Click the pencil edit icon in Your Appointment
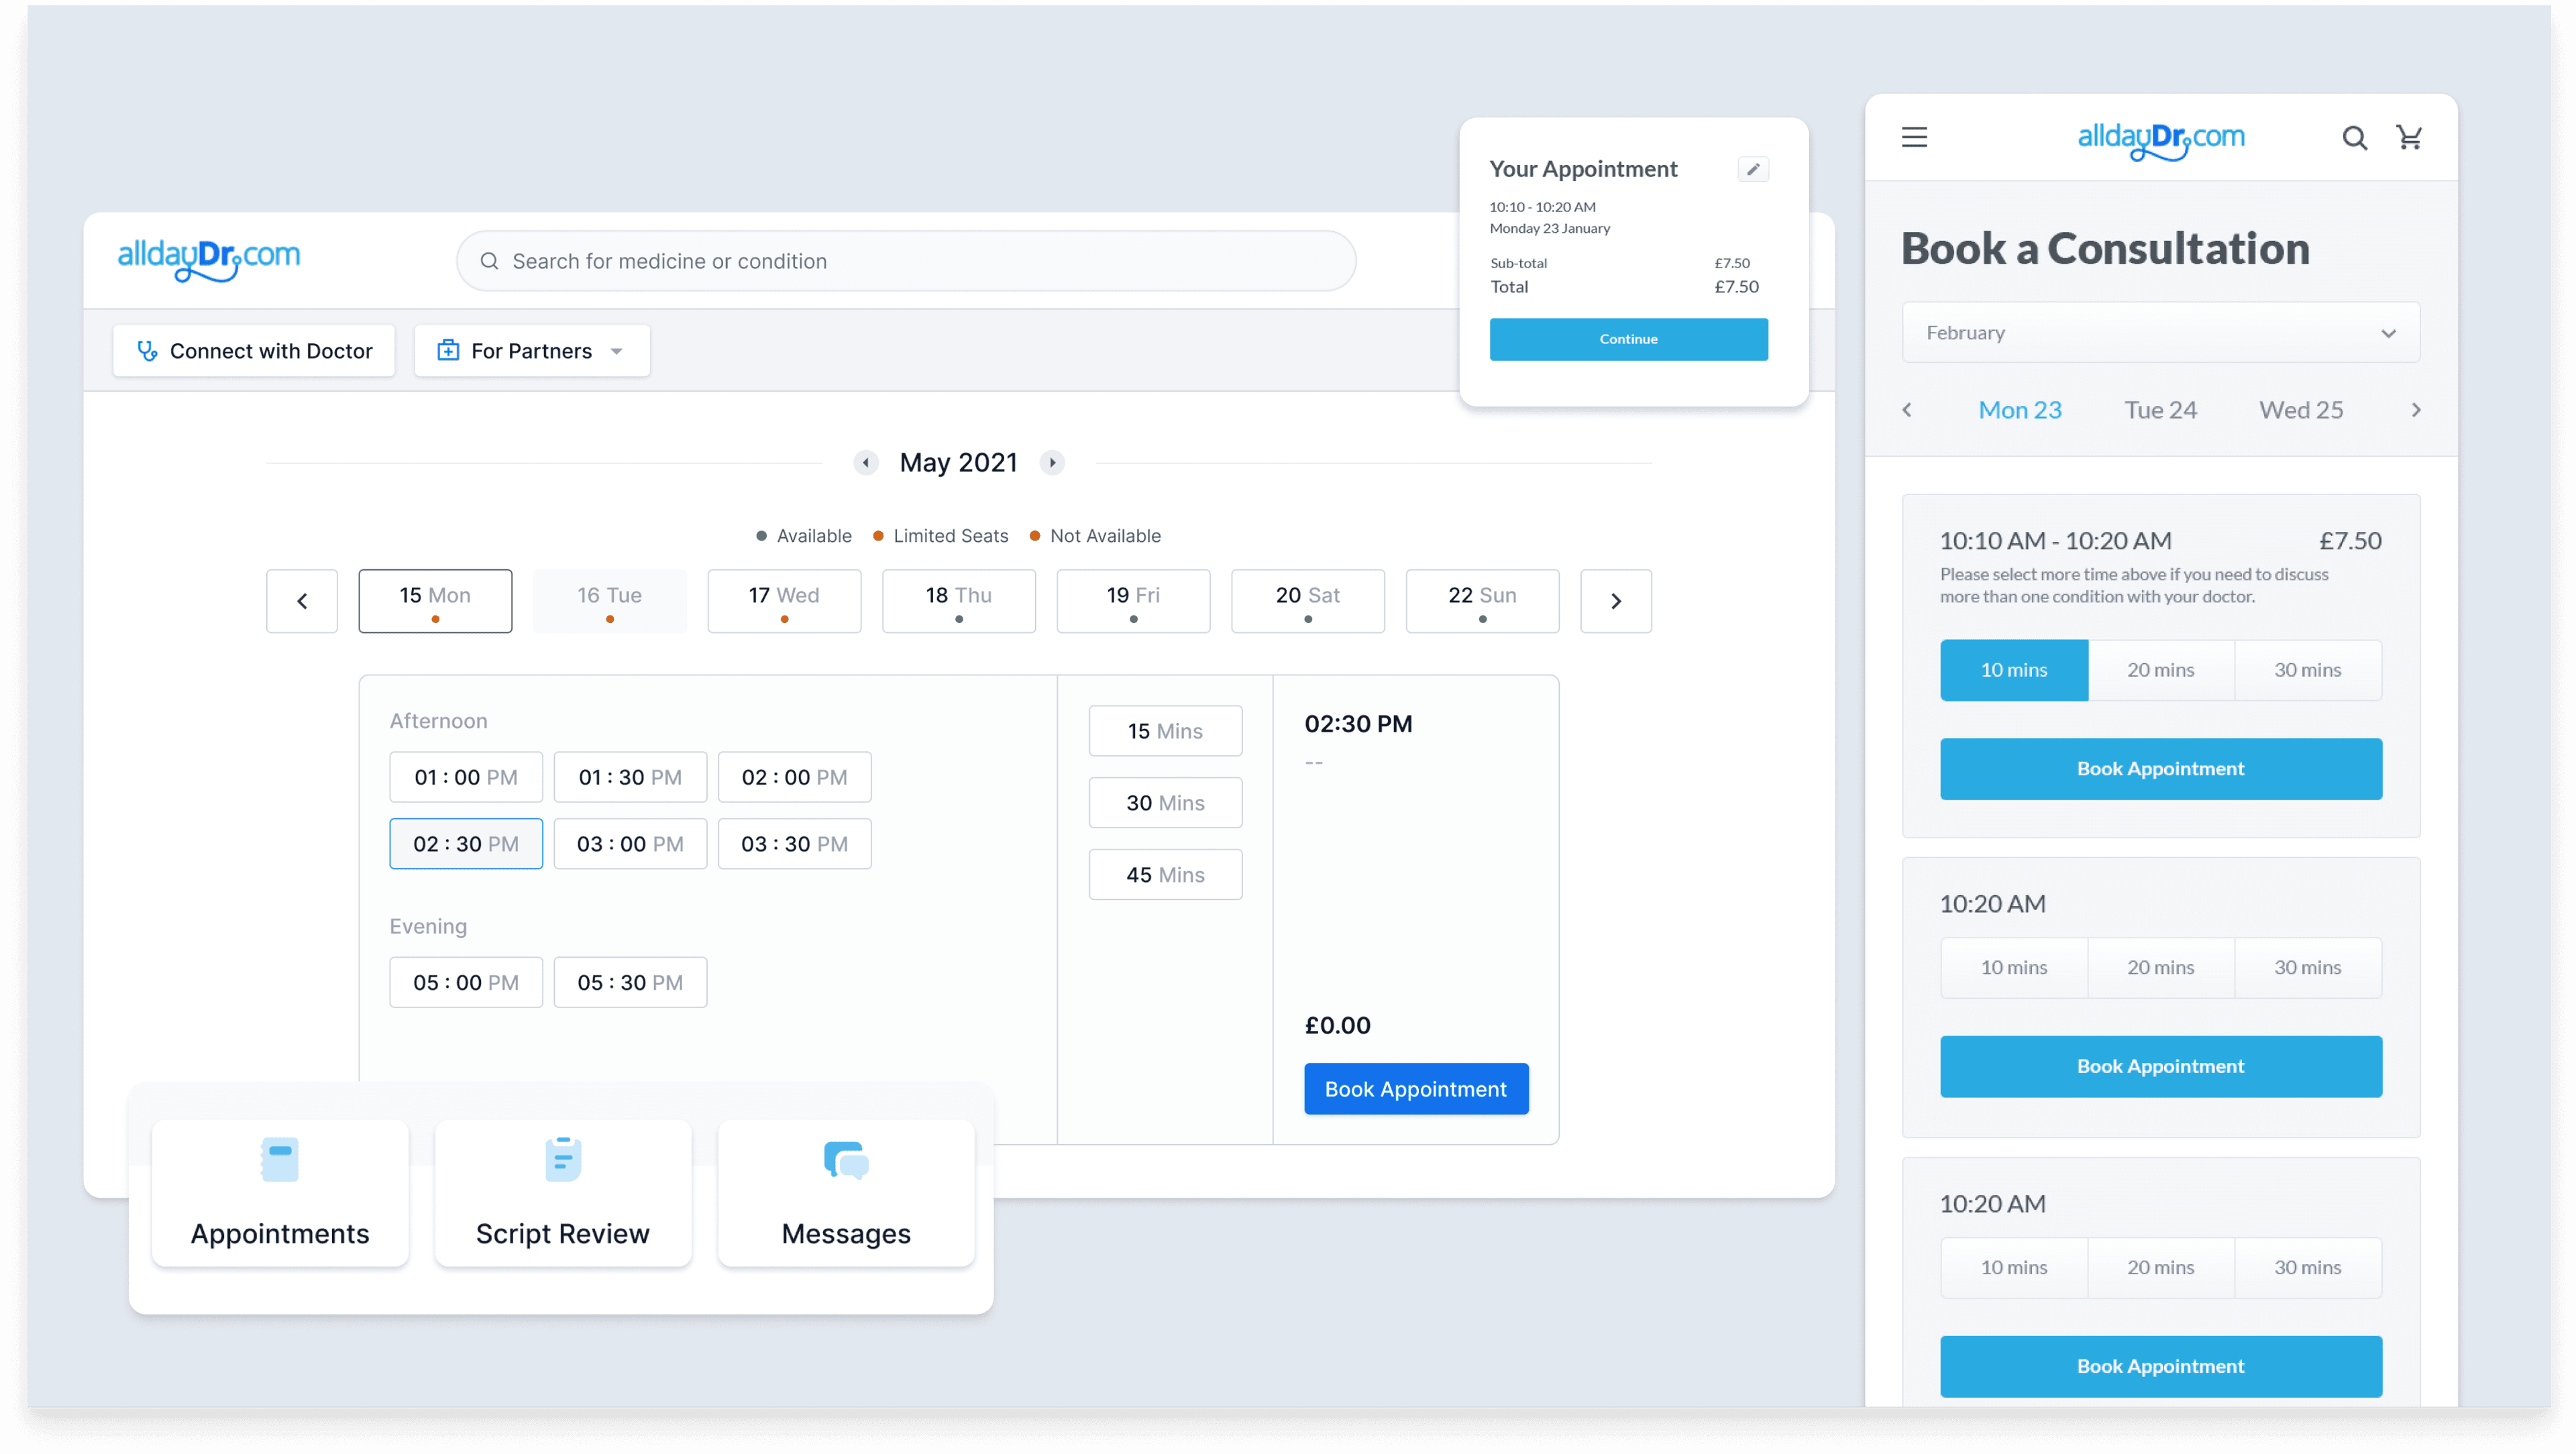This screenshot has width=2576, height=1454. (1753, 169)
